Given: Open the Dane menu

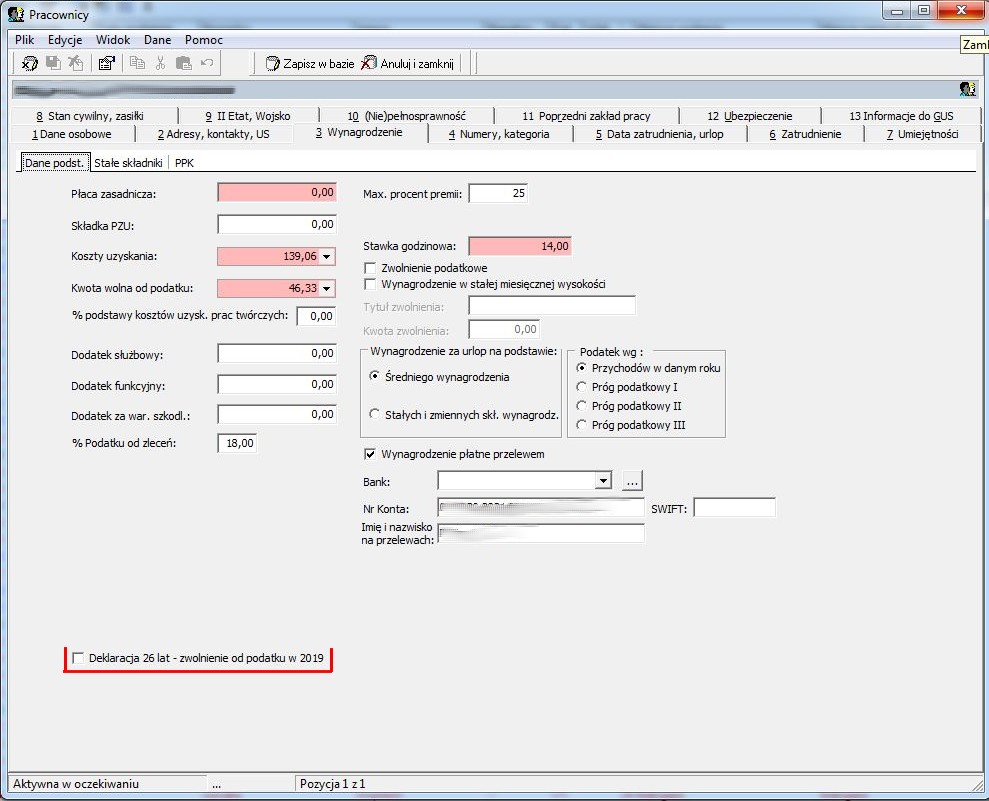Looking at the screenshot, I should [x=158, y=39].
